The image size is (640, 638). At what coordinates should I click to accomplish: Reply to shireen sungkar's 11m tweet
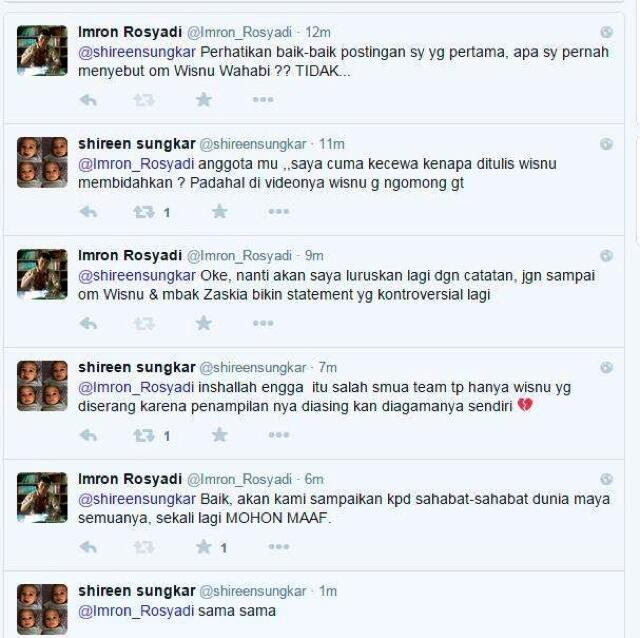point(88,211)
